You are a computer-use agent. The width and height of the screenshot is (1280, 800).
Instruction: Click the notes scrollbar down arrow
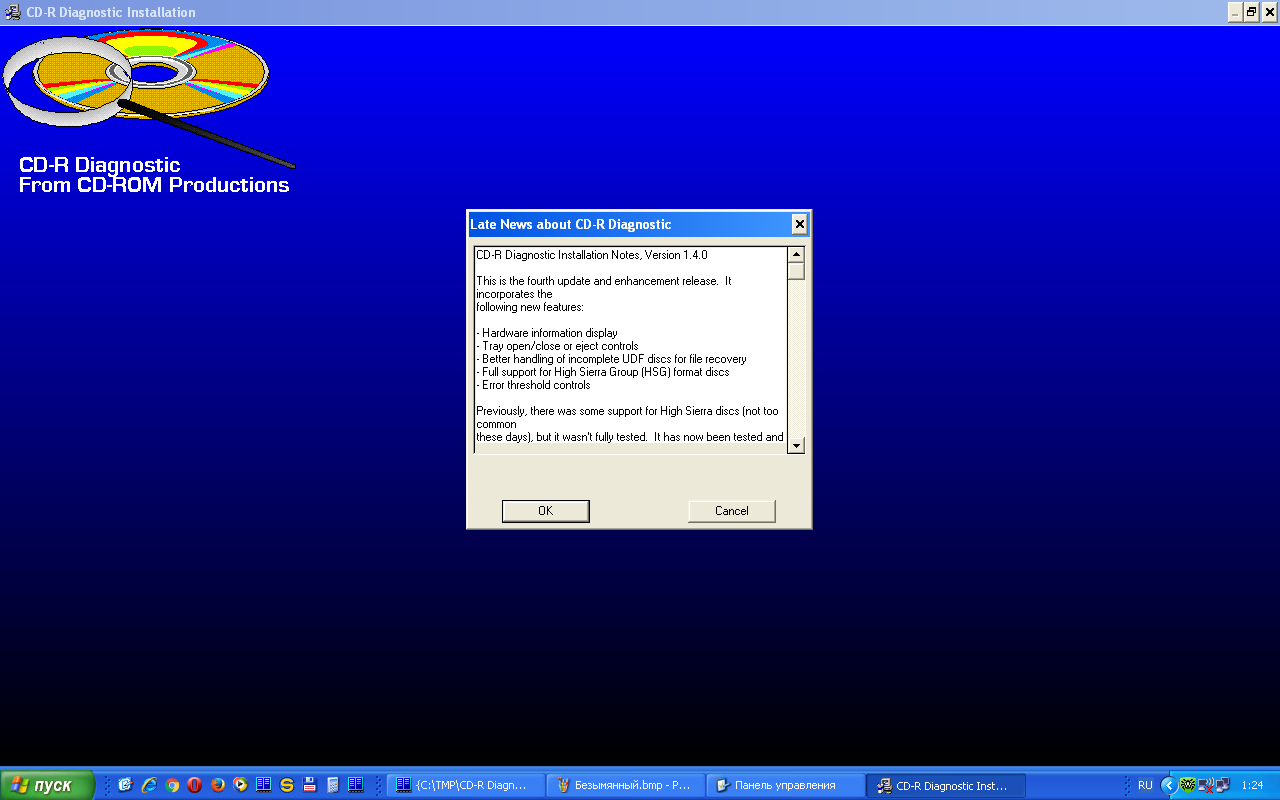tap(796, 445)
